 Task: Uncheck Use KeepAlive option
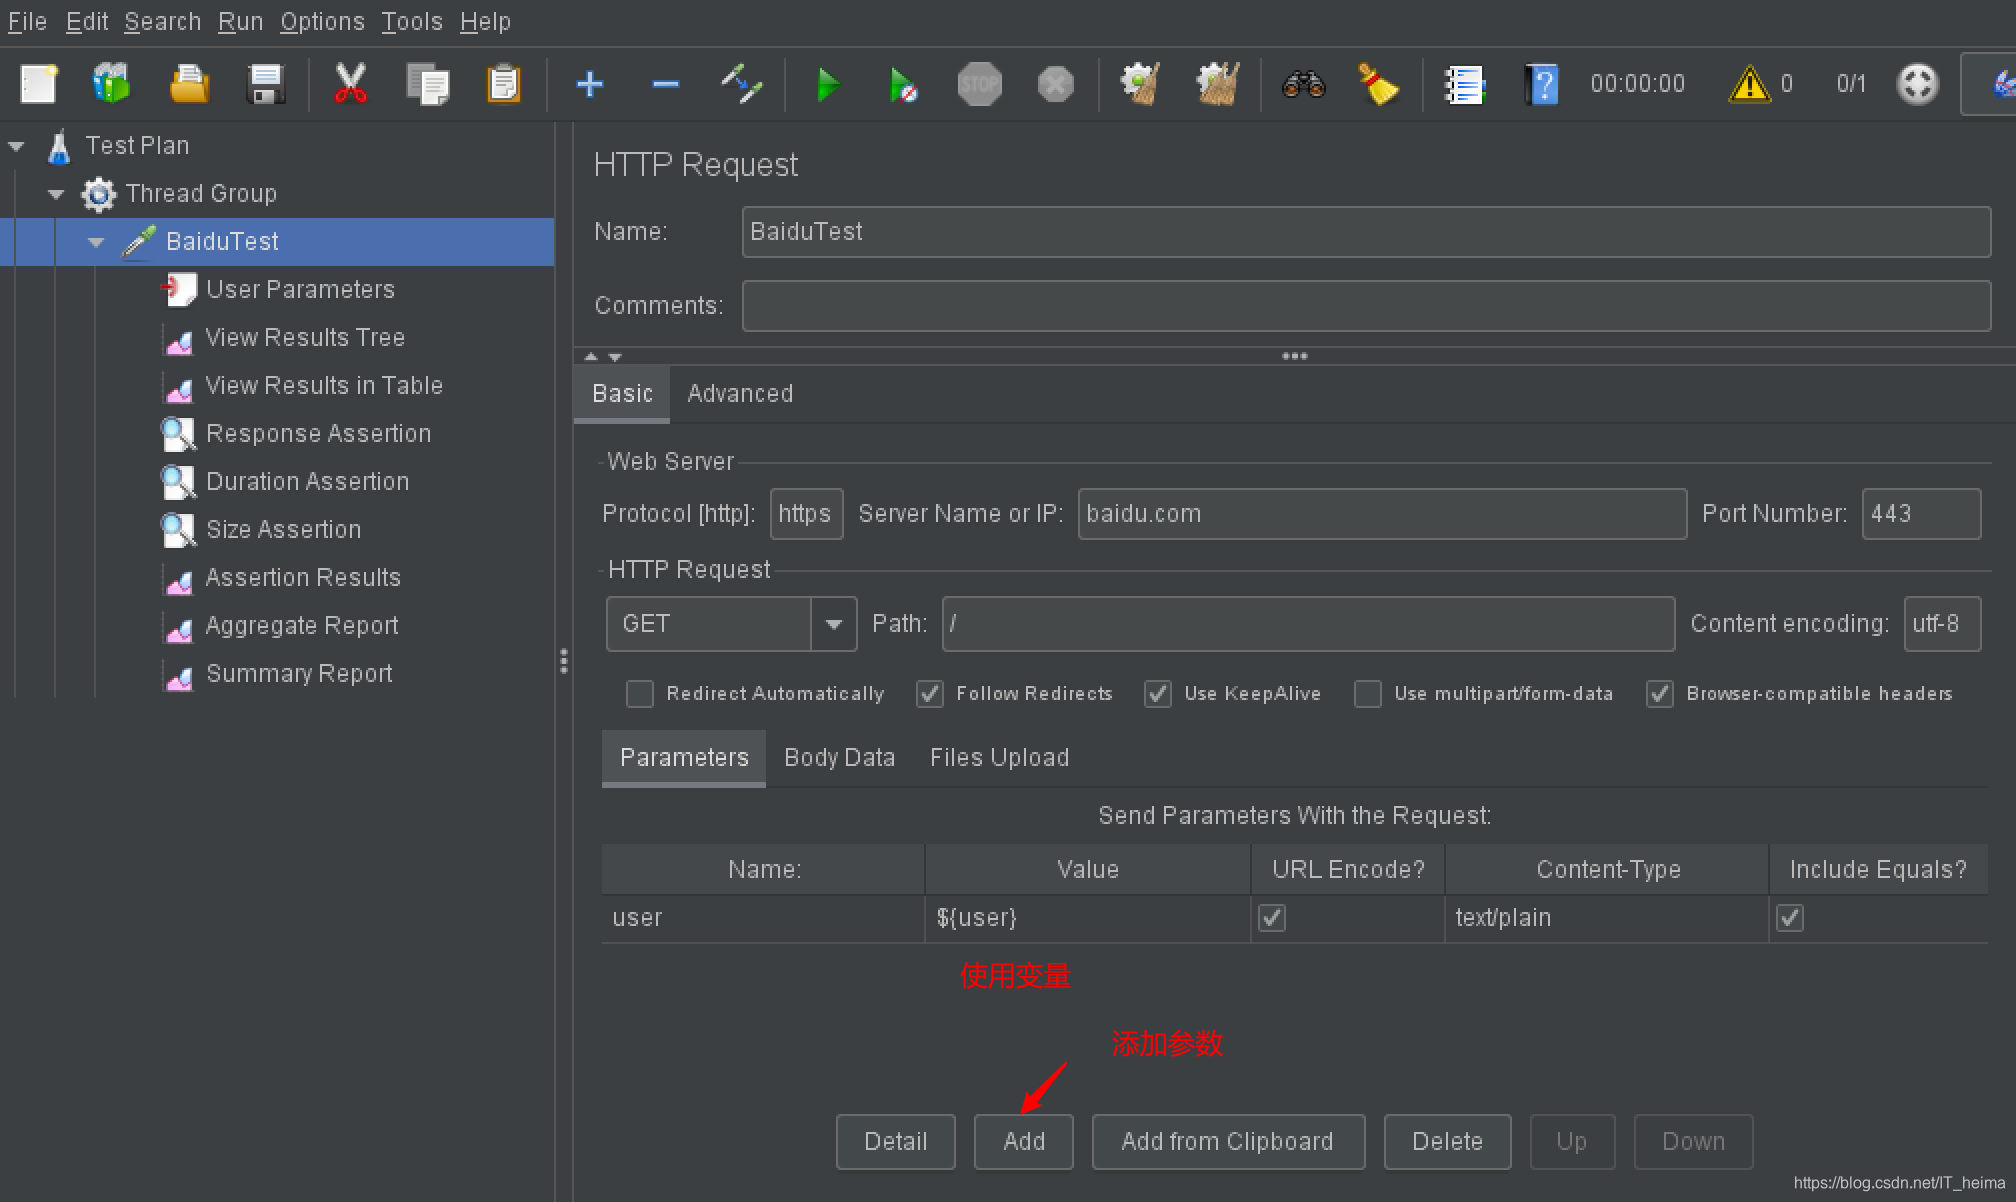pyautogui.click(x=1158, y=694)
